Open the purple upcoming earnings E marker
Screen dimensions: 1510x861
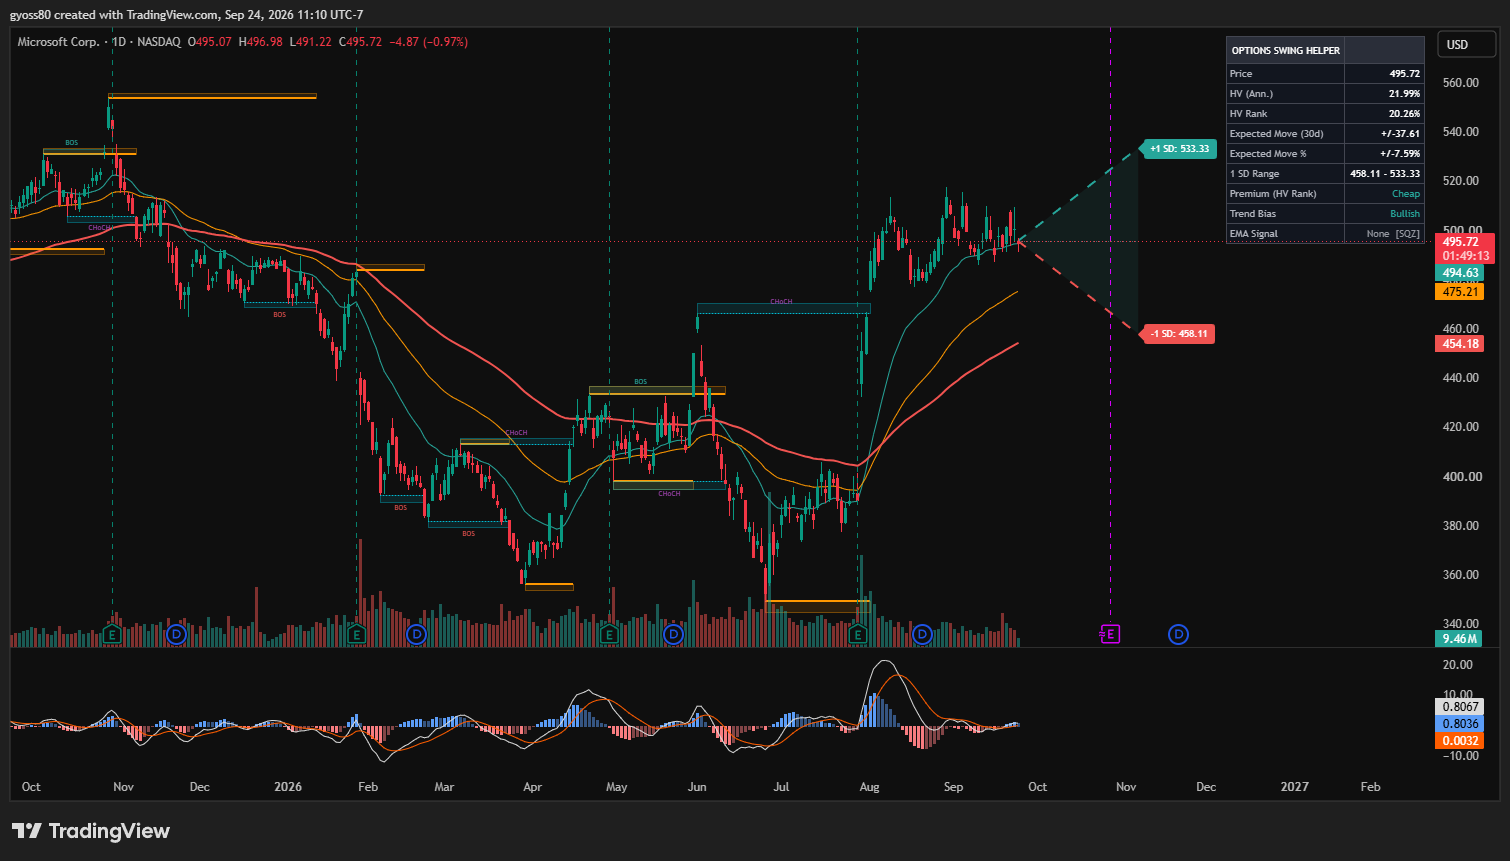[1110, 634]
